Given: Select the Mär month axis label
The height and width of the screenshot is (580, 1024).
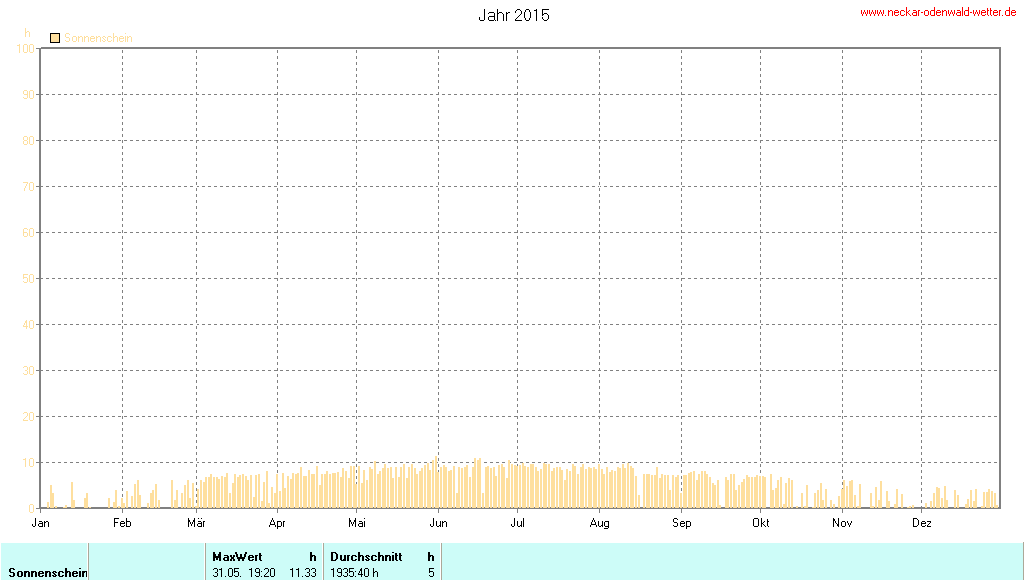Looking at the screenshot, I should [x=196, y=522].
